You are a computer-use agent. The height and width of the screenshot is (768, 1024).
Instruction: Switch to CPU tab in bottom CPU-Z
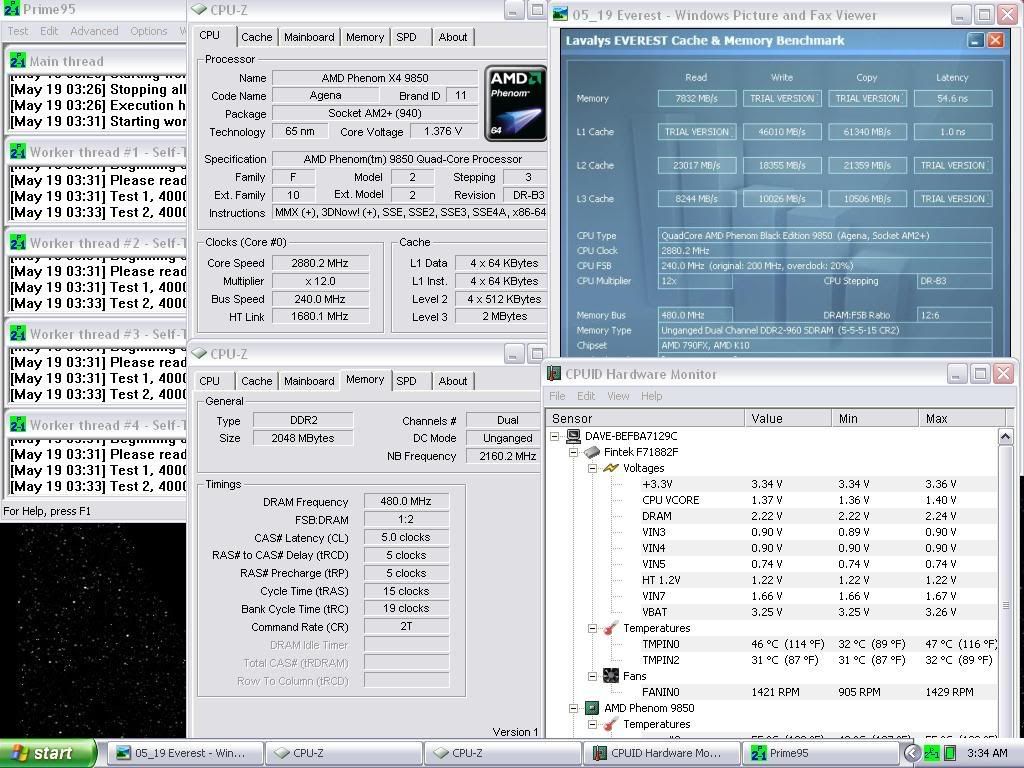[x=209, y=381]
